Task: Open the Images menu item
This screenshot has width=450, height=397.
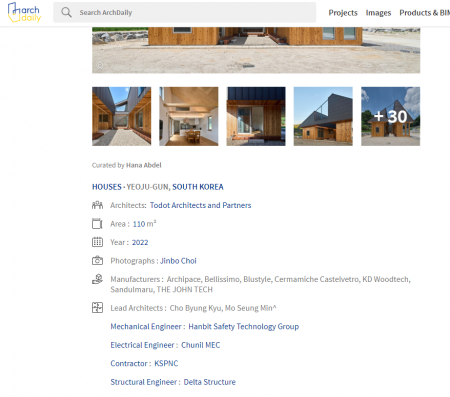Action: coord(378,13)
